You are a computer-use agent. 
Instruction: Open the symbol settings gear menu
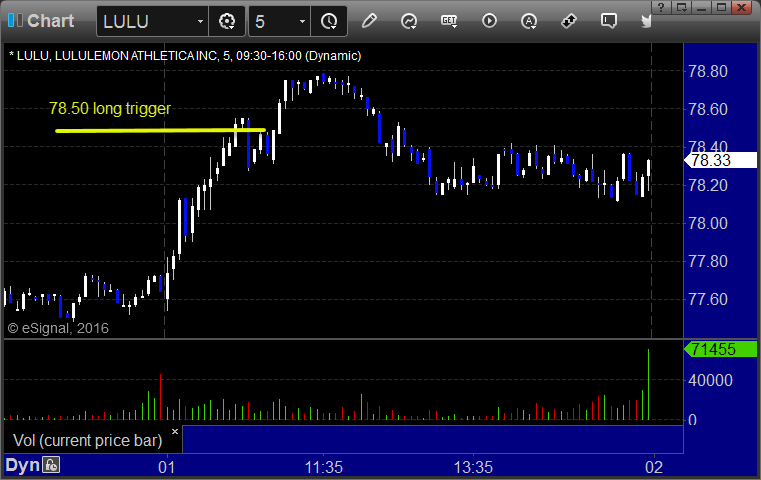tap(227, 21)
